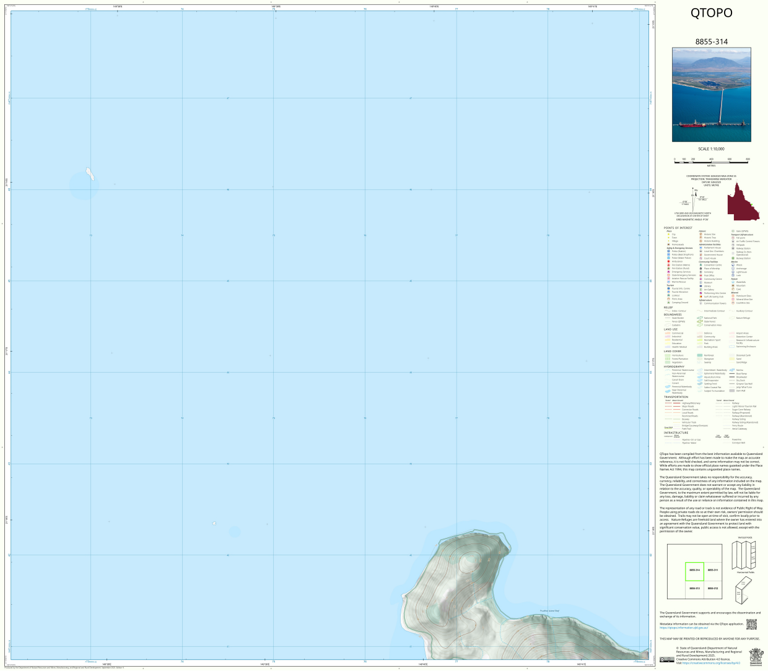768x671 pixels.
Task: Click the LAND COVER legend heading
Action: pyautogui.click(x=672, y=351)
